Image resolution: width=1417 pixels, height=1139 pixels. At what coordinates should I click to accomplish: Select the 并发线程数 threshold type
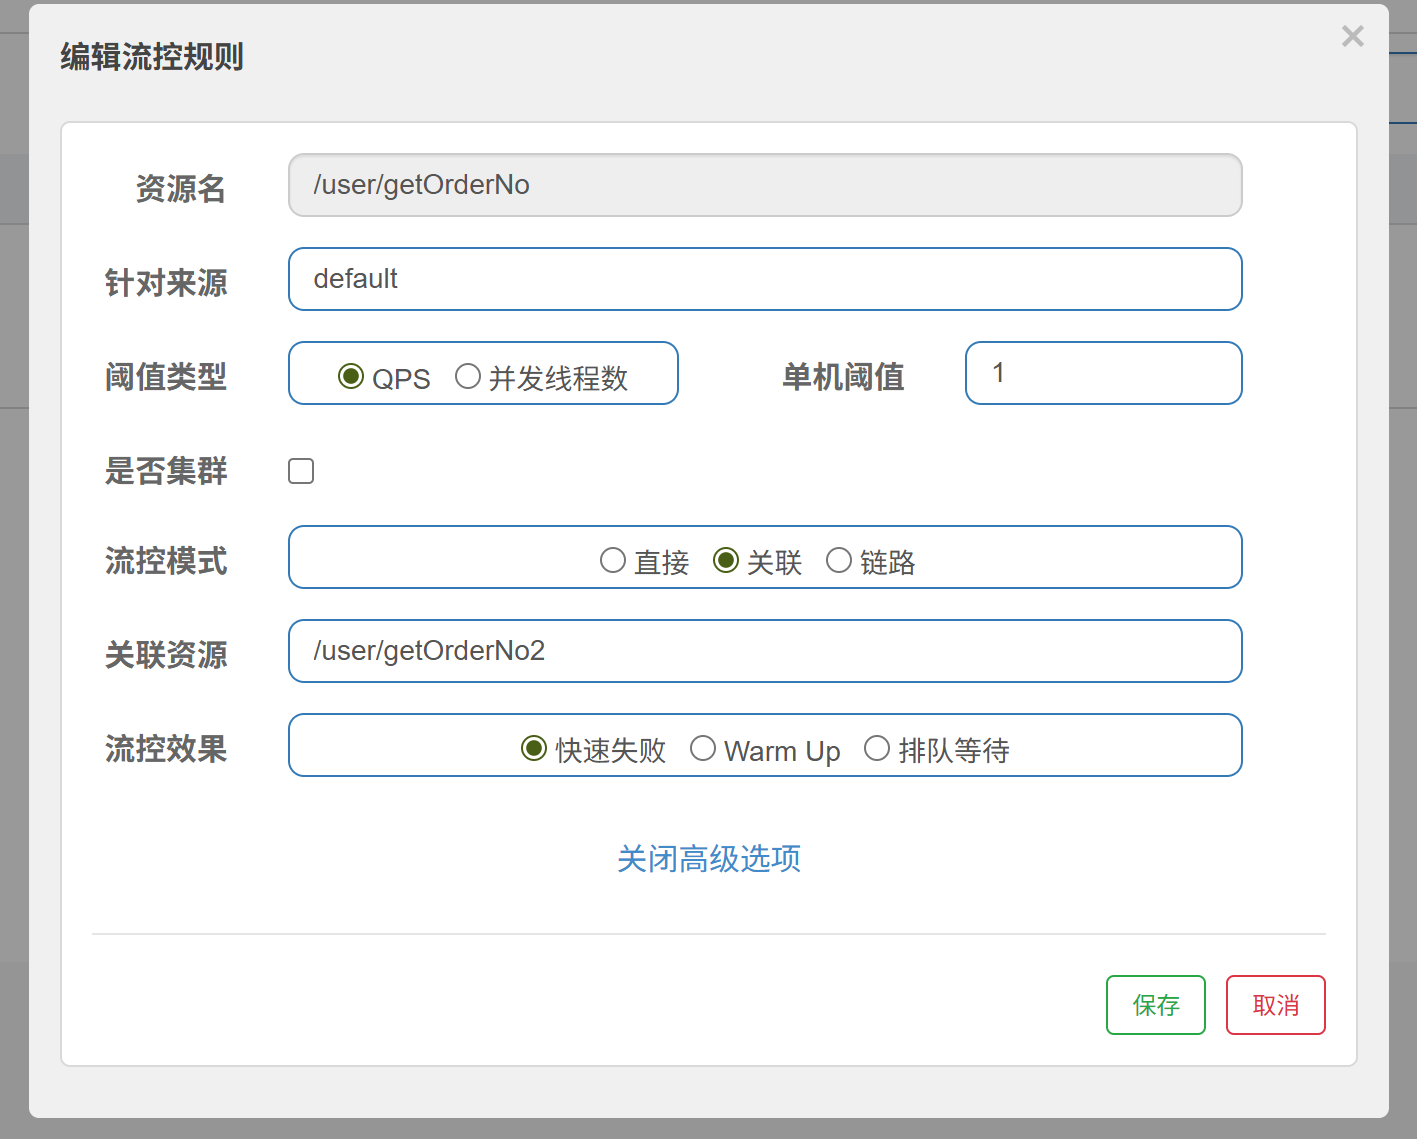click(x=467, y=376)
